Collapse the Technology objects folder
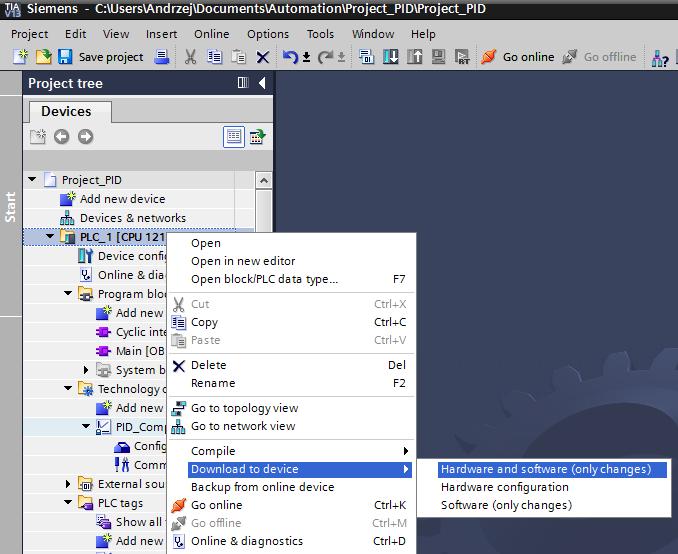This screenshot has height=554, width=678. tap(68, 388)
